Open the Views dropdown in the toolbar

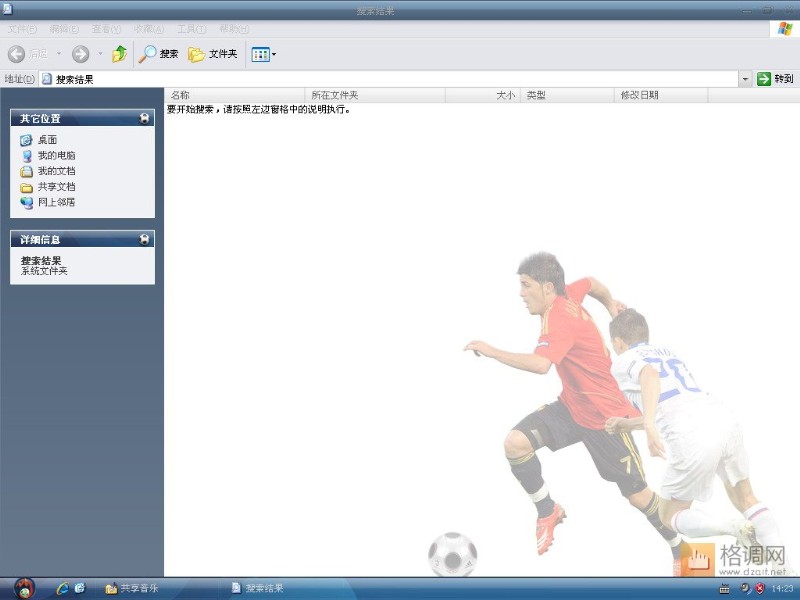pyautogui.click(x=263, y=54)
